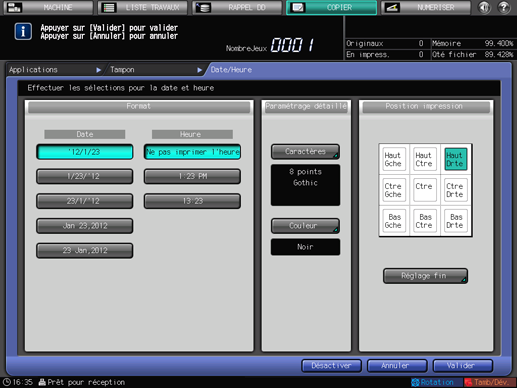Screen dimensions: 517x388
Task: Set print position to Ctre Gche
Action: (x=394, y=190)
